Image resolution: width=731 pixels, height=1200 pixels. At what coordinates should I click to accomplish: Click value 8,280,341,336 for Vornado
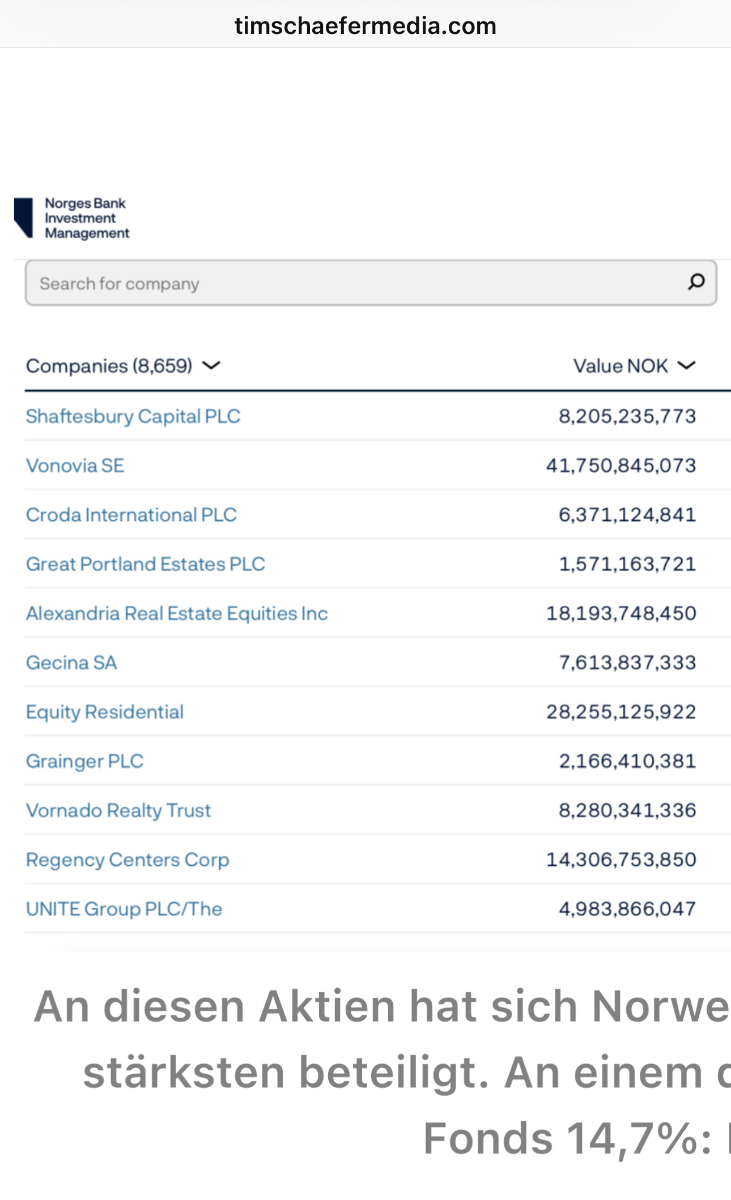[627, 810]
